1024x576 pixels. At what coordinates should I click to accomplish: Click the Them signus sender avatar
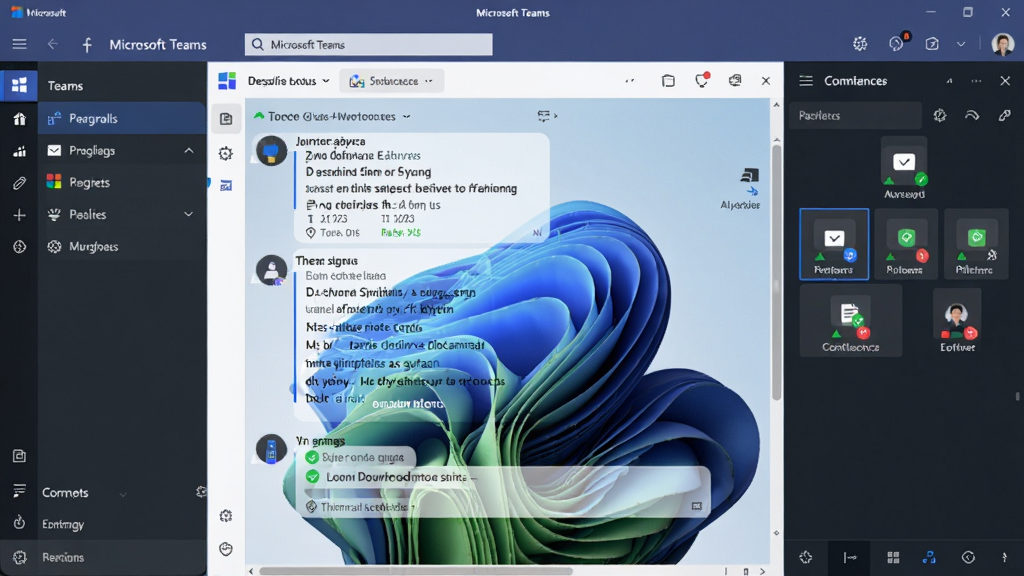(271, 270)
